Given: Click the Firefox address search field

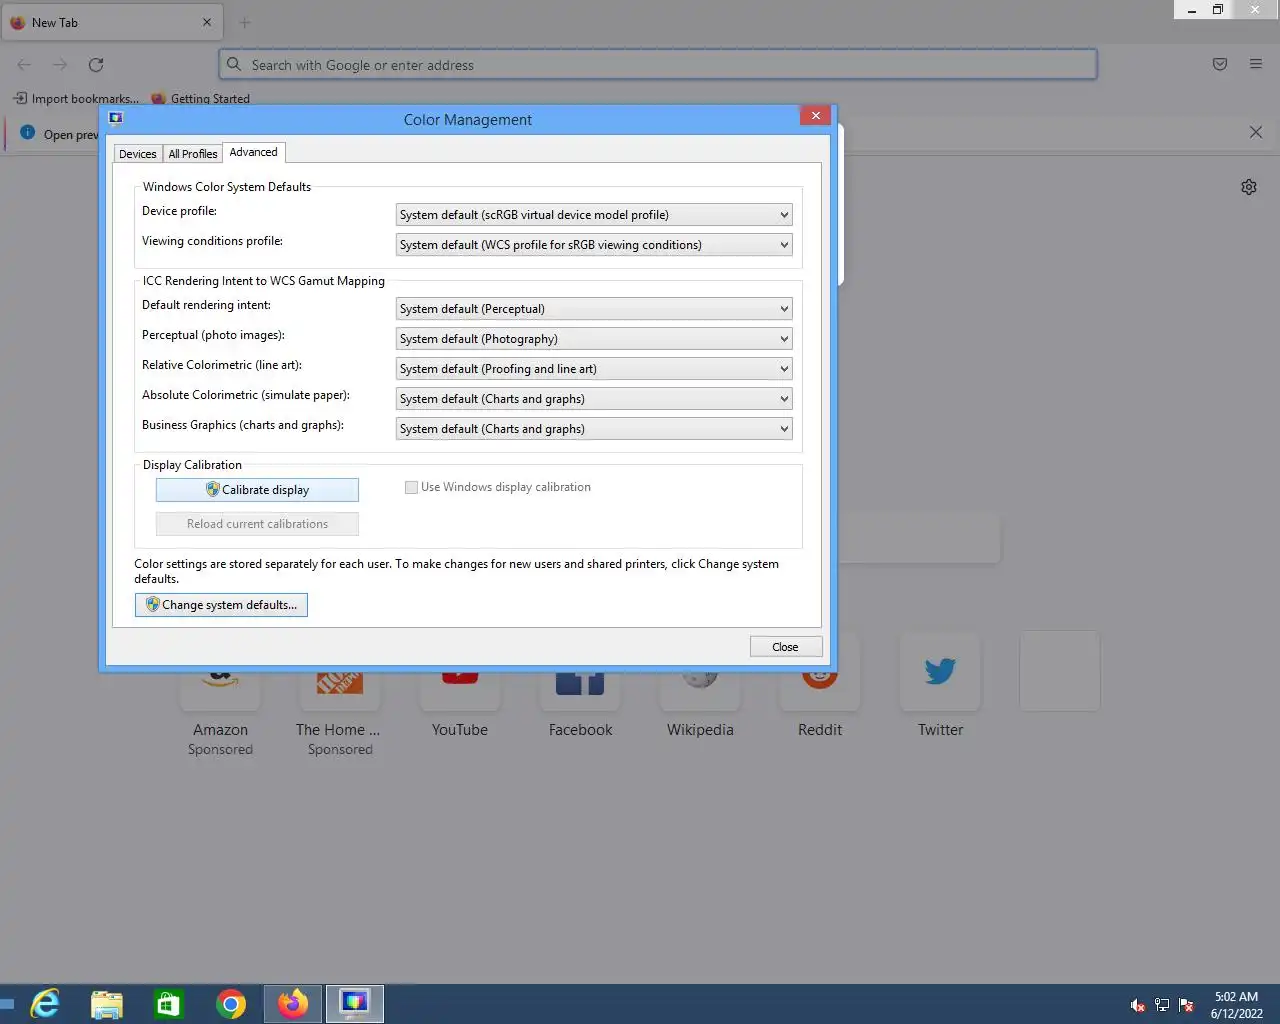Looking at the screenshot, I should (x=658, y=65).
